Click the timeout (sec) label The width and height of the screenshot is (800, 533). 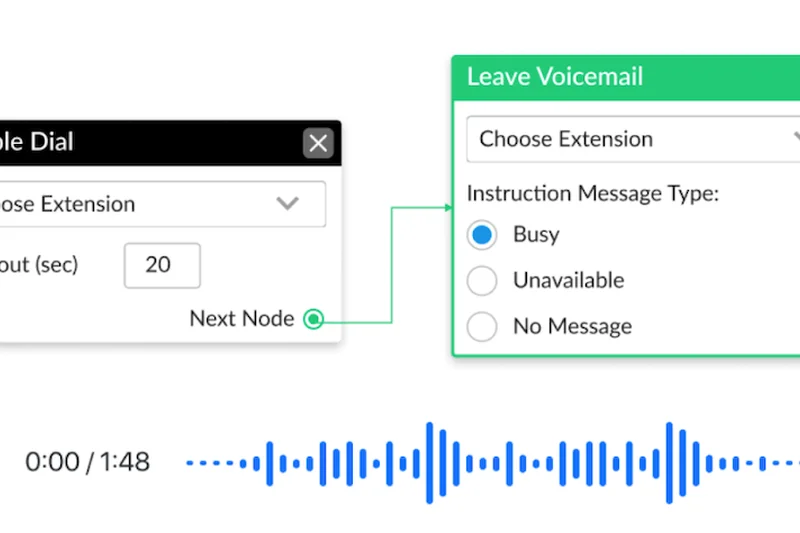(x=40, y=265)
